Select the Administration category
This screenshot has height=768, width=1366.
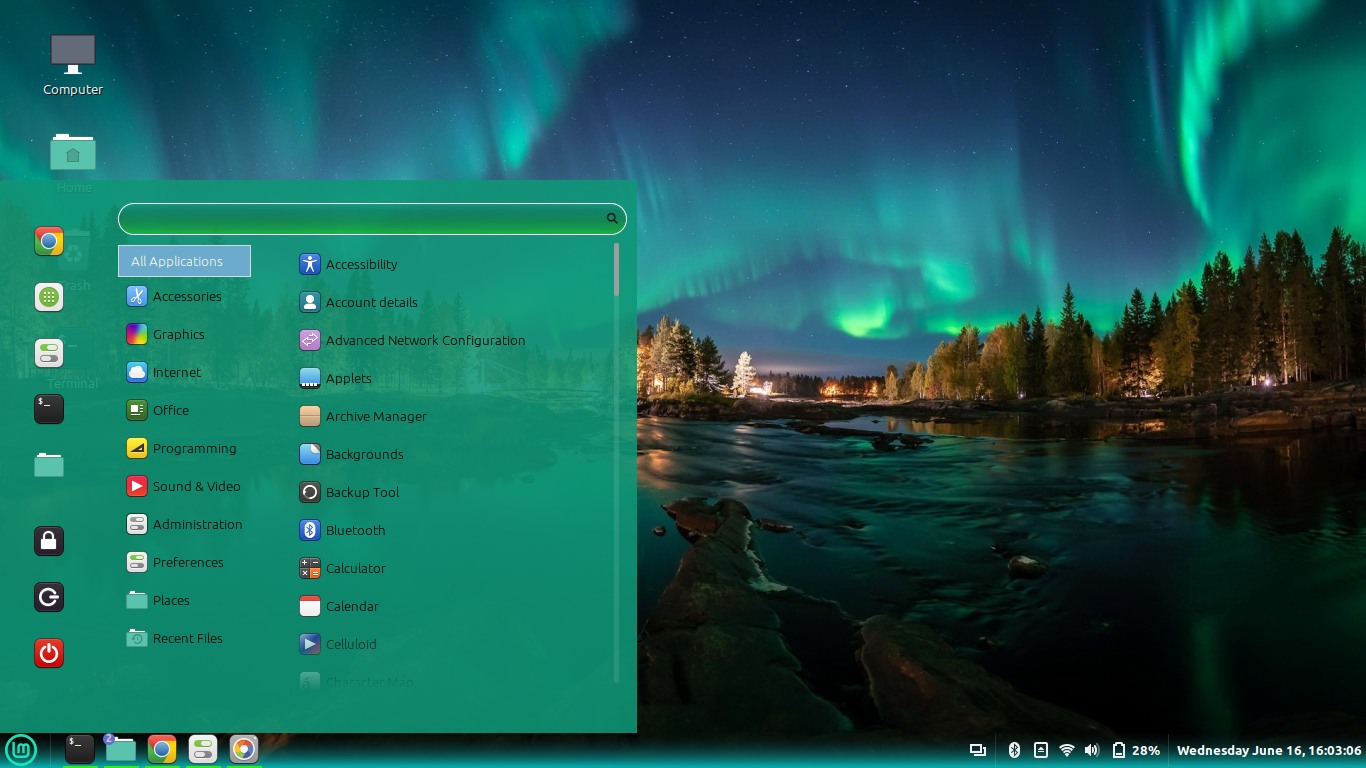184,524
